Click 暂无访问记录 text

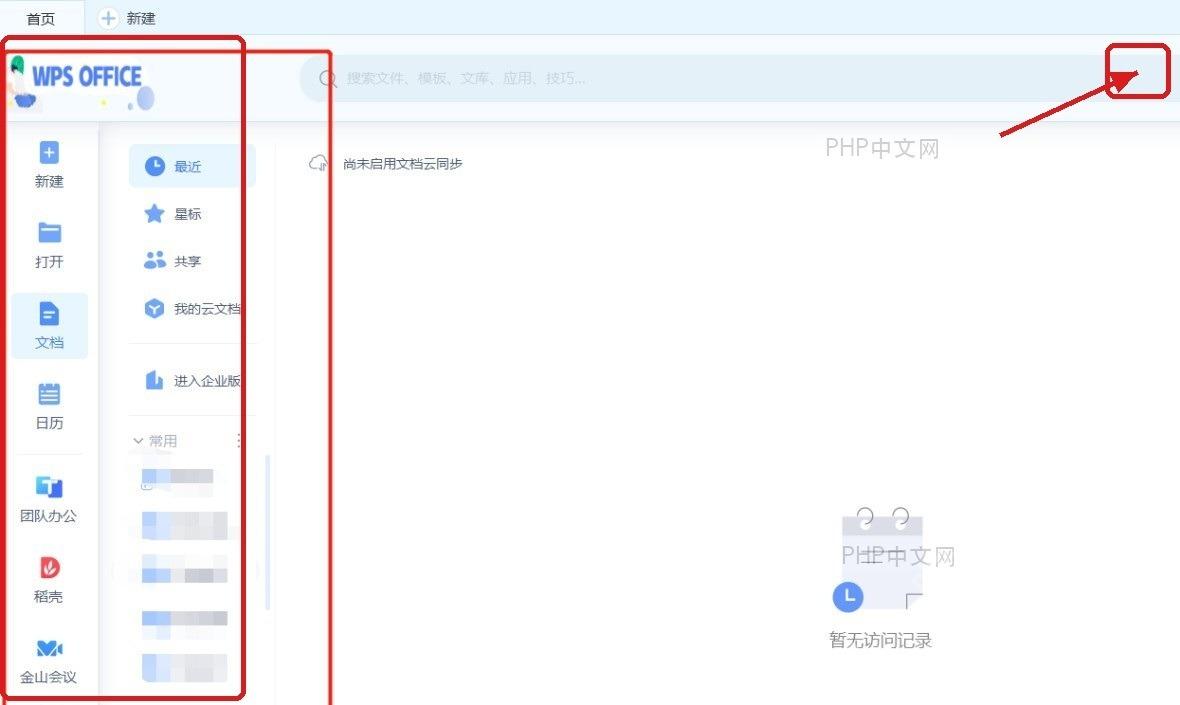pyautogui.click(x=880, y=640)
